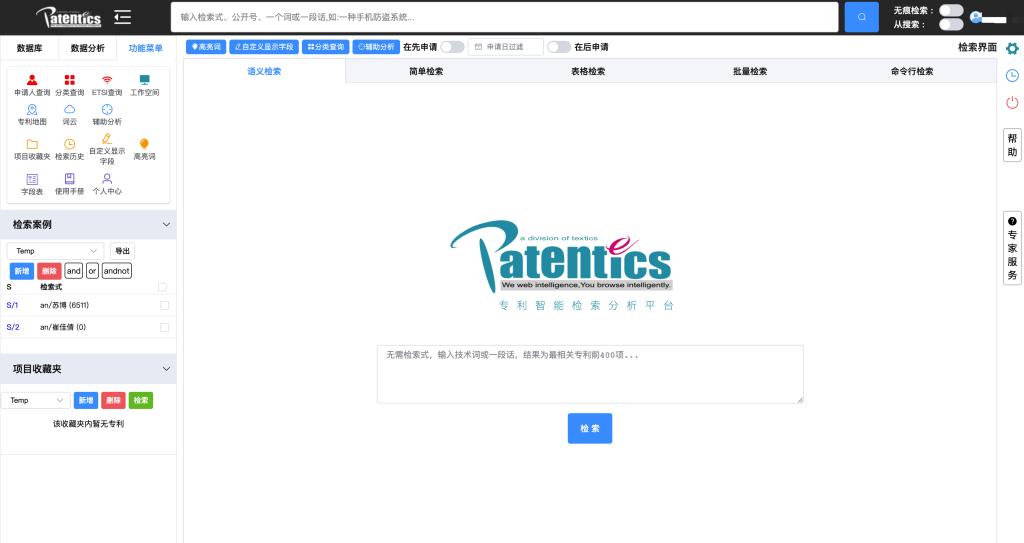Open the 帮助 help side tab
The width and height of the screenshot is (1024, 543).
tap(1012, 145)
